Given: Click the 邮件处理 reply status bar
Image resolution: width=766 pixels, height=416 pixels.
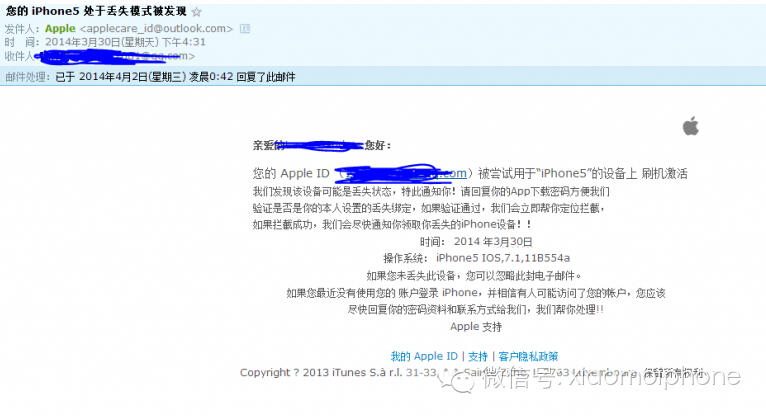Looking at the screenshot, I should pyautogui.click(x=383, y=76).
